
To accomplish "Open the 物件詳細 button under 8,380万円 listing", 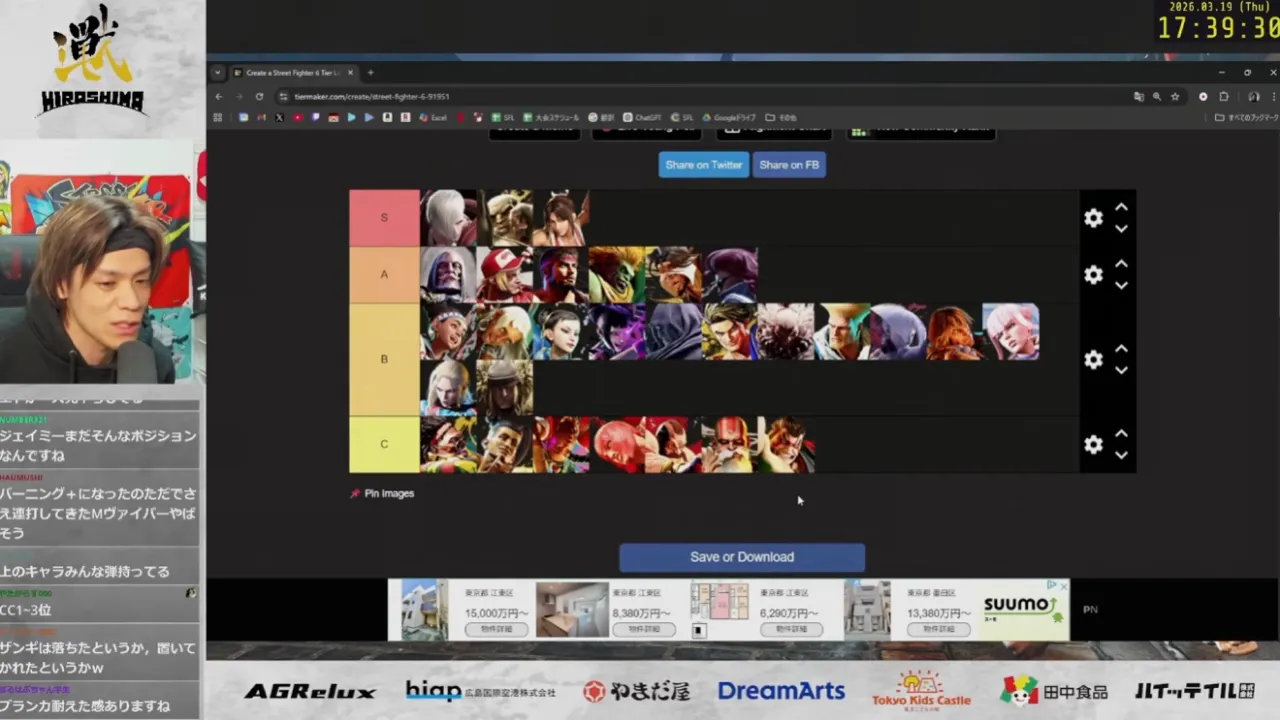I will coord(643,629).
